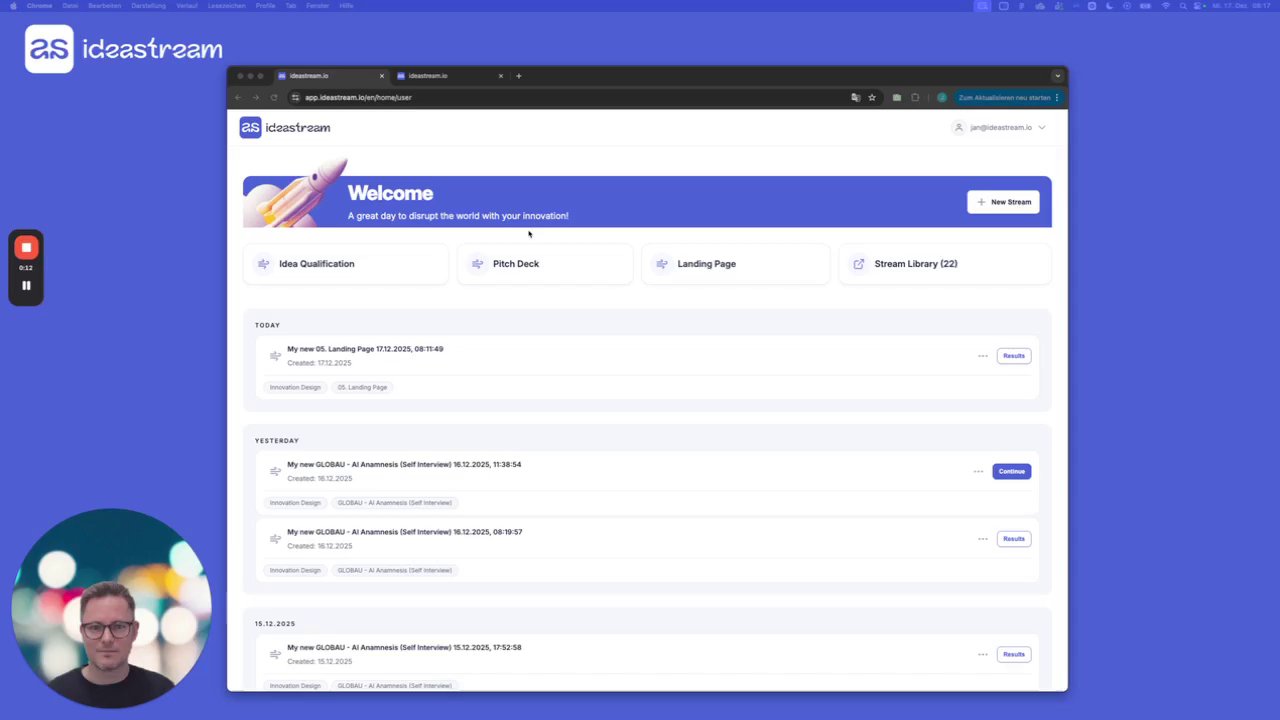
Task: Select GLOBAU tag under the 11:38:54 stream
Action: coord(394,503)
